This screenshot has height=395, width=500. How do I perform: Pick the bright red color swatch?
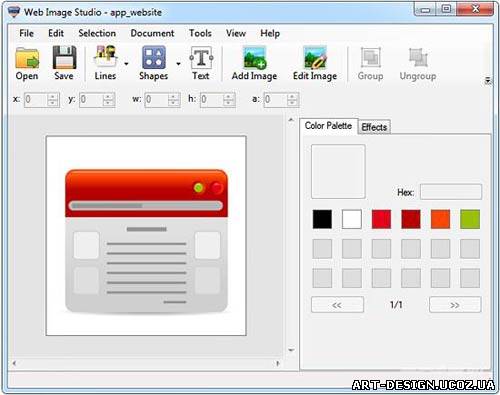point(381,219)
